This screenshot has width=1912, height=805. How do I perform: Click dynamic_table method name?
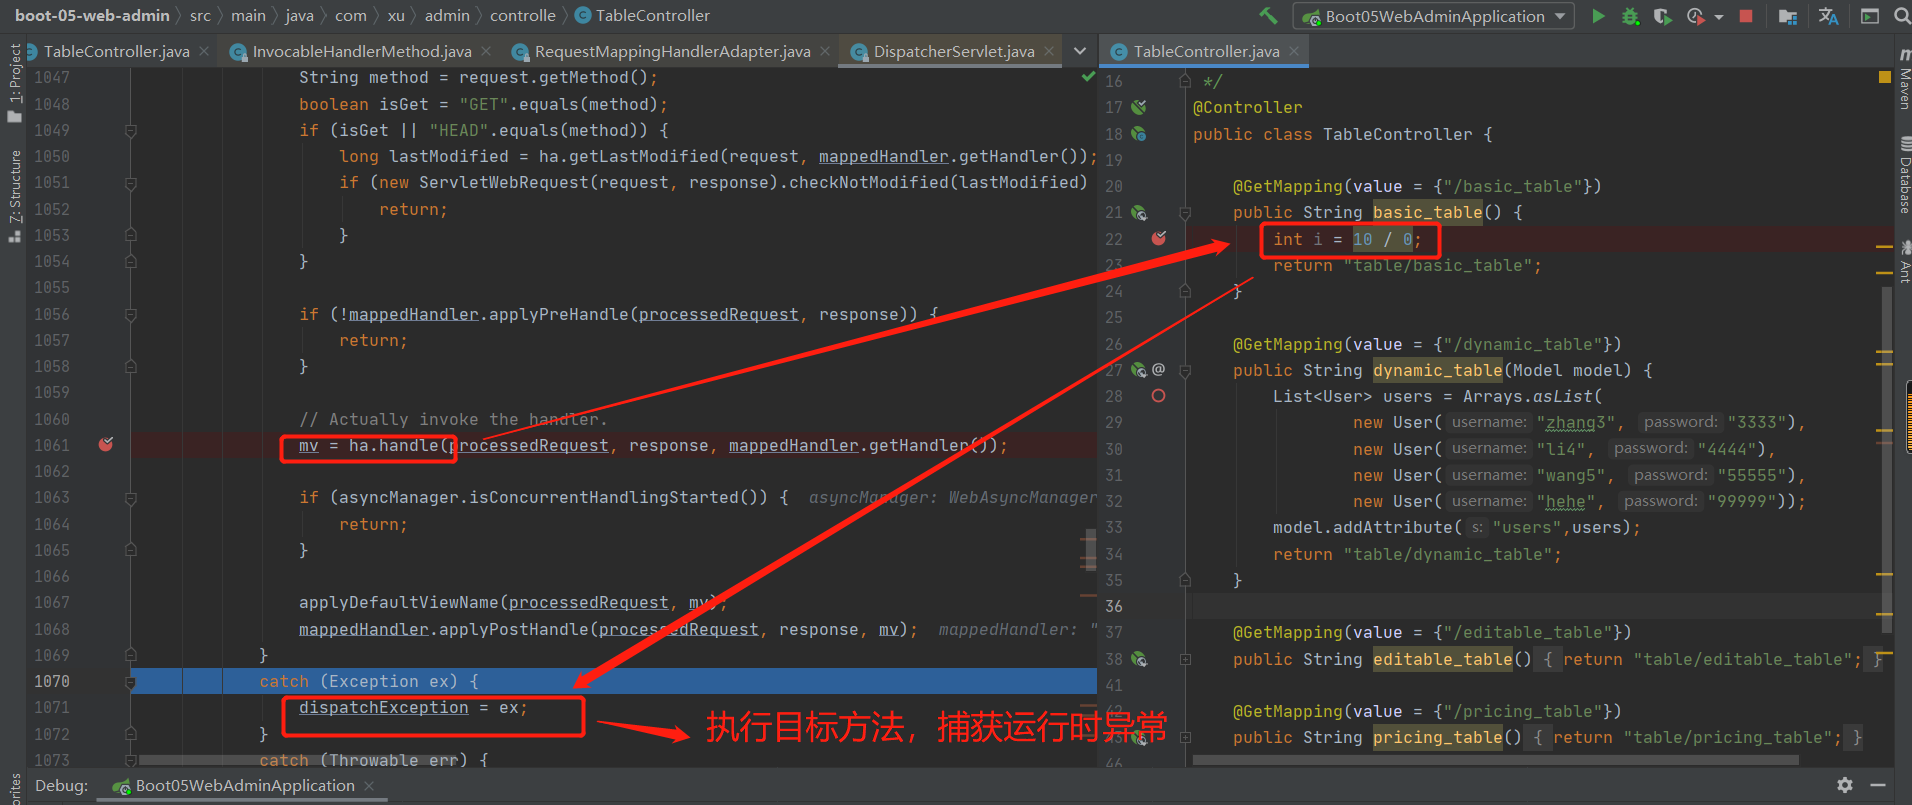[x=1437, y=370]
